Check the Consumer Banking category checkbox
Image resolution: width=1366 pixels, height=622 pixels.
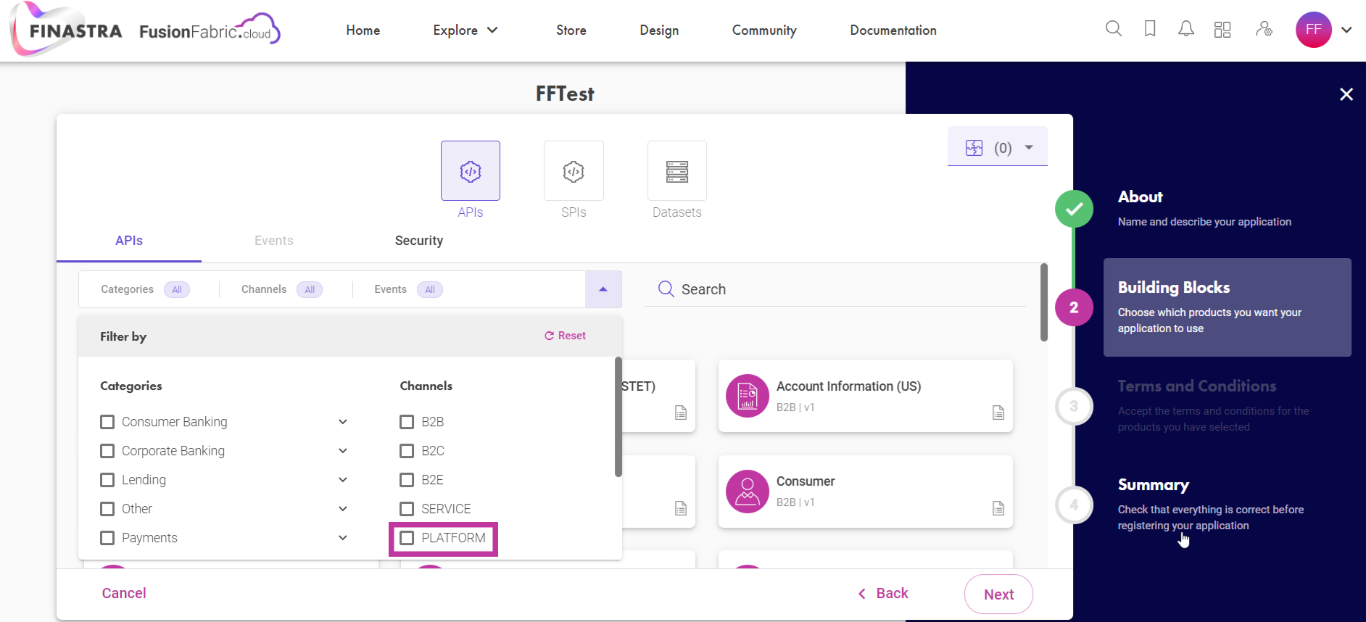click(x=108, y=422)
